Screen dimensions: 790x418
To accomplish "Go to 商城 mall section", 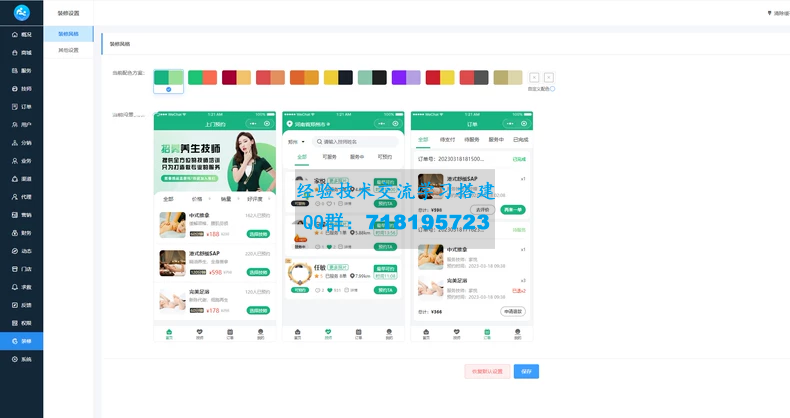I will pyautogui.click(x=21, y=52).
